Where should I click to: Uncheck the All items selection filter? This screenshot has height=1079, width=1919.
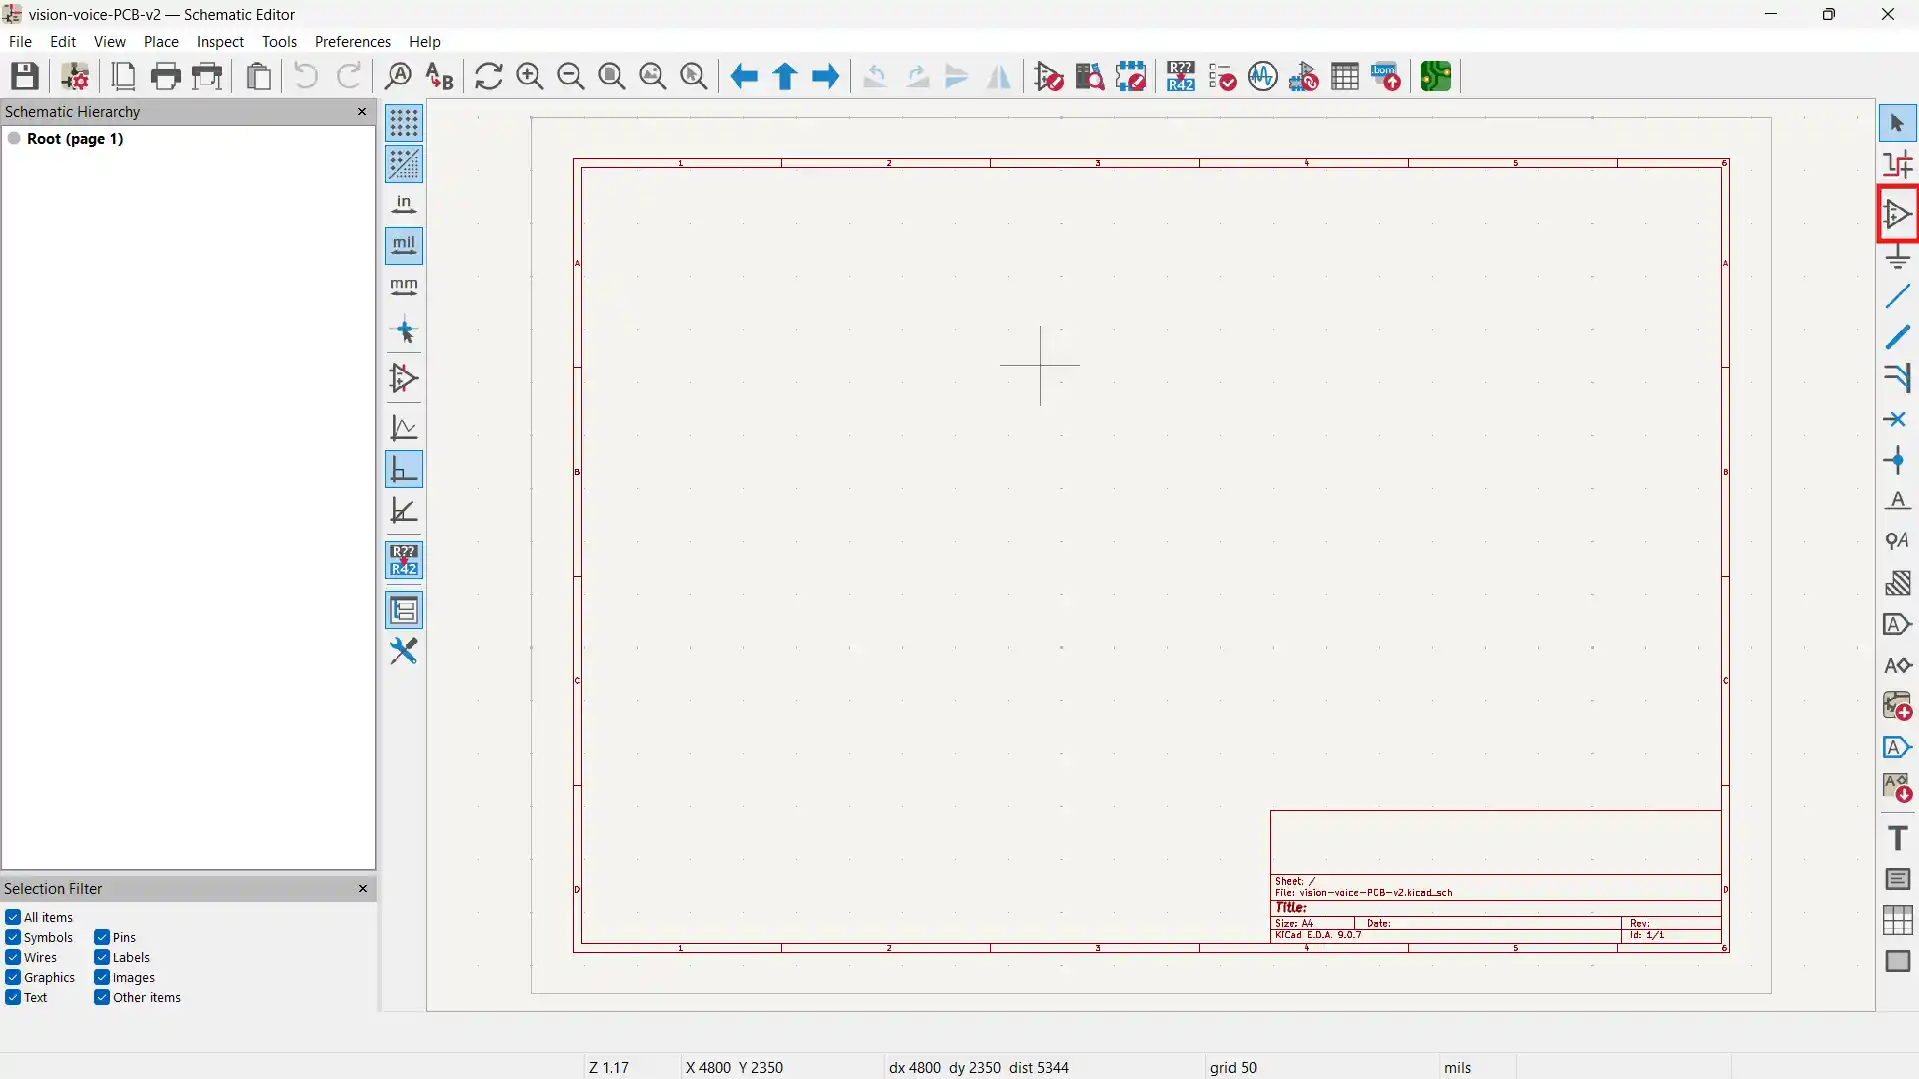13,917
